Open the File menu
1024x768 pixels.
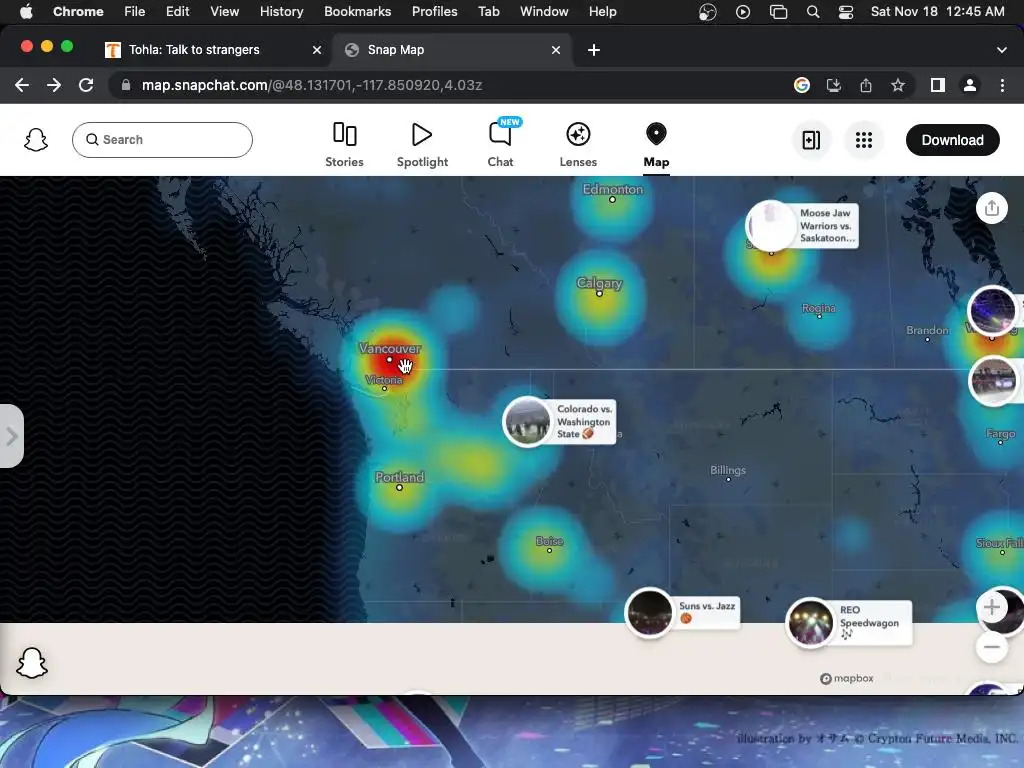tap(135, 12)
